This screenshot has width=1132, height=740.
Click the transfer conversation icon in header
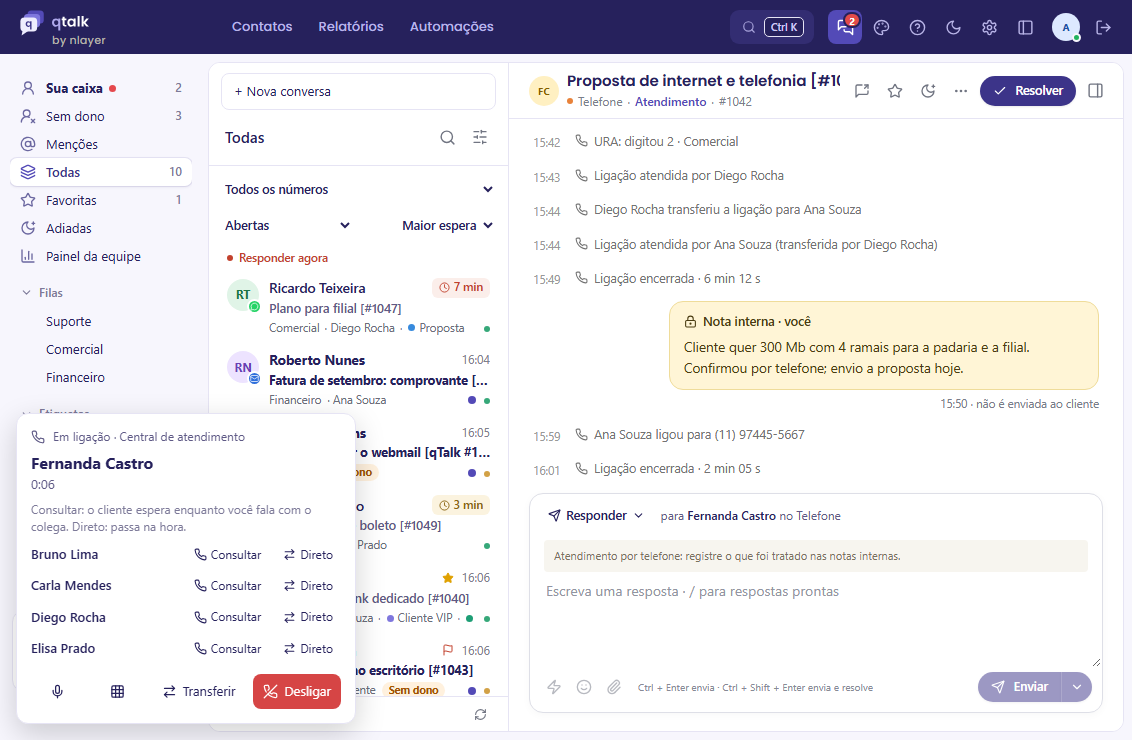pyautogui.click(x=862, y=91)
